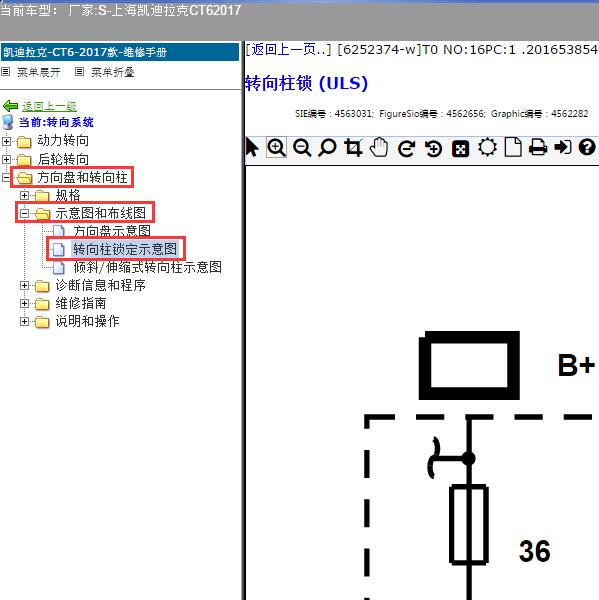Click the fit to window icon
The width and height of the screenshot is (599, 600).
coord(460,148)
